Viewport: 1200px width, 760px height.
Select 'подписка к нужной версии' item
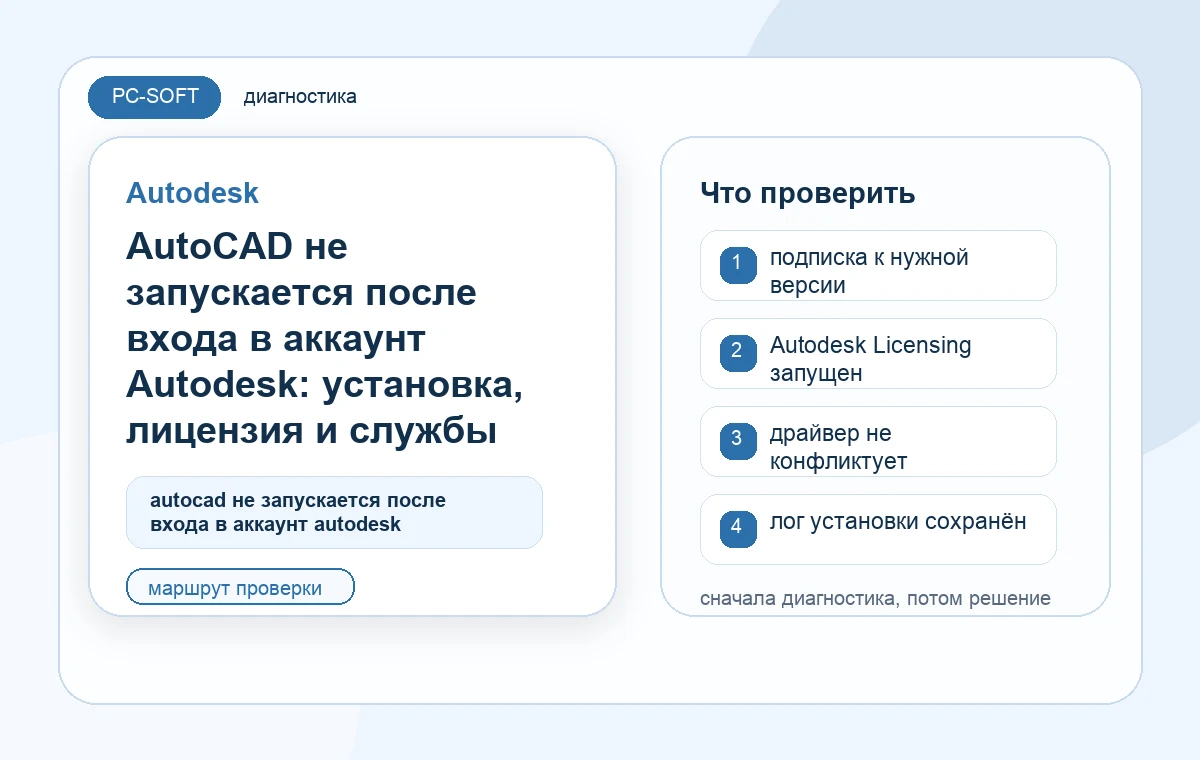click(878, 265)
